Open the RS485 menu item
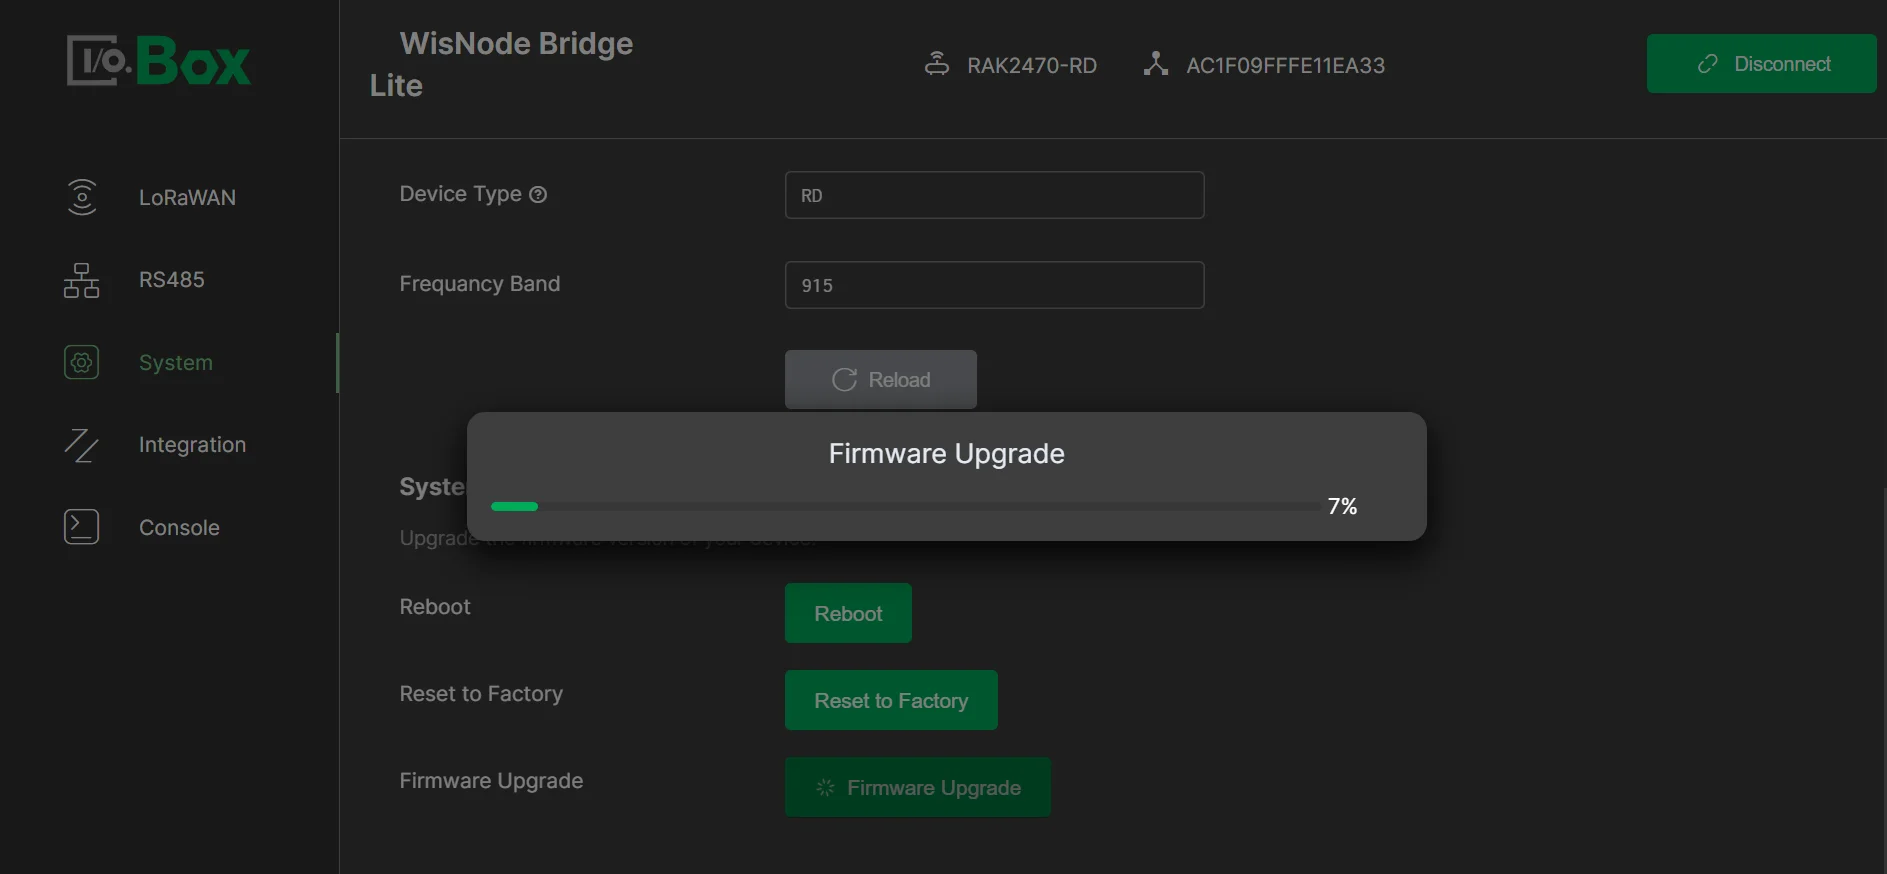 (172, 280)
